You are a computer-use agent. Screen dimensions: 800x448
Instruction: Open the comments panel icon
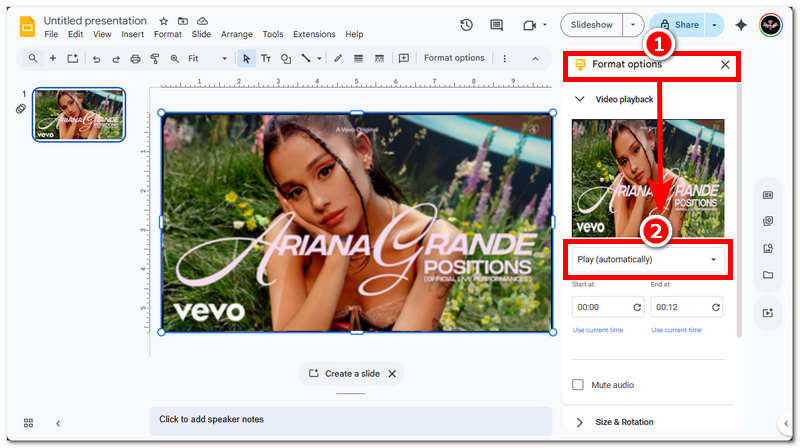(496, 25)
